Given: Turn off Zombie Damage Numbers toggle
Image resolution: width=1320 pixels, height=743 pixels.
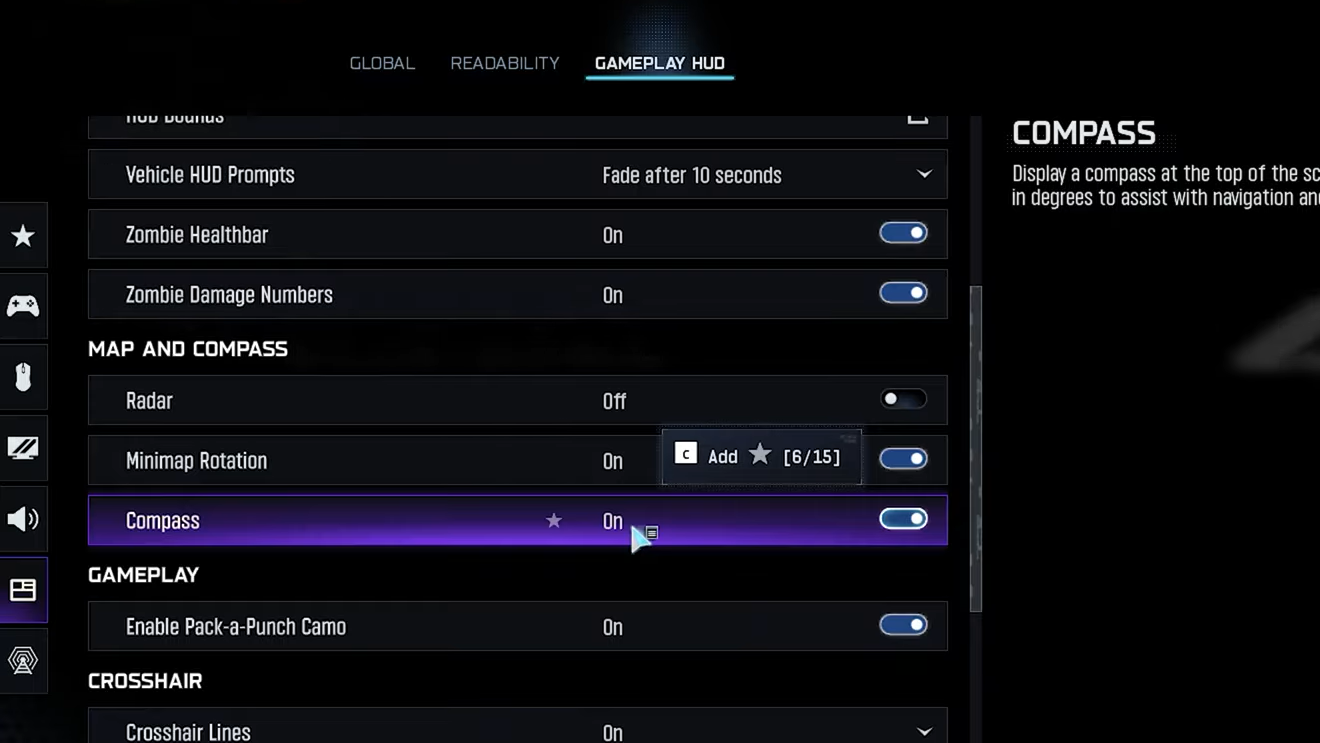Looking at the screenshot, I should point(903,293).
